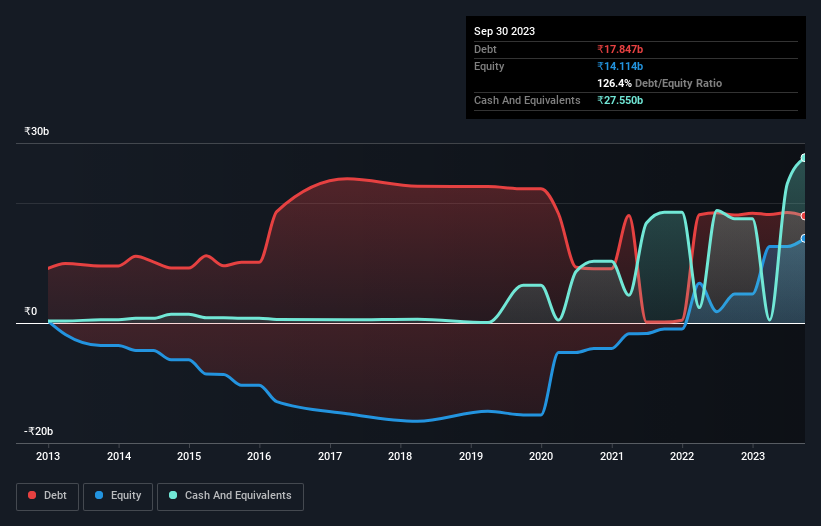The image size is (821, 526).
Task: Click the ₹0 y-axis label
Action: pyautogui.click(x=30, y=311)
